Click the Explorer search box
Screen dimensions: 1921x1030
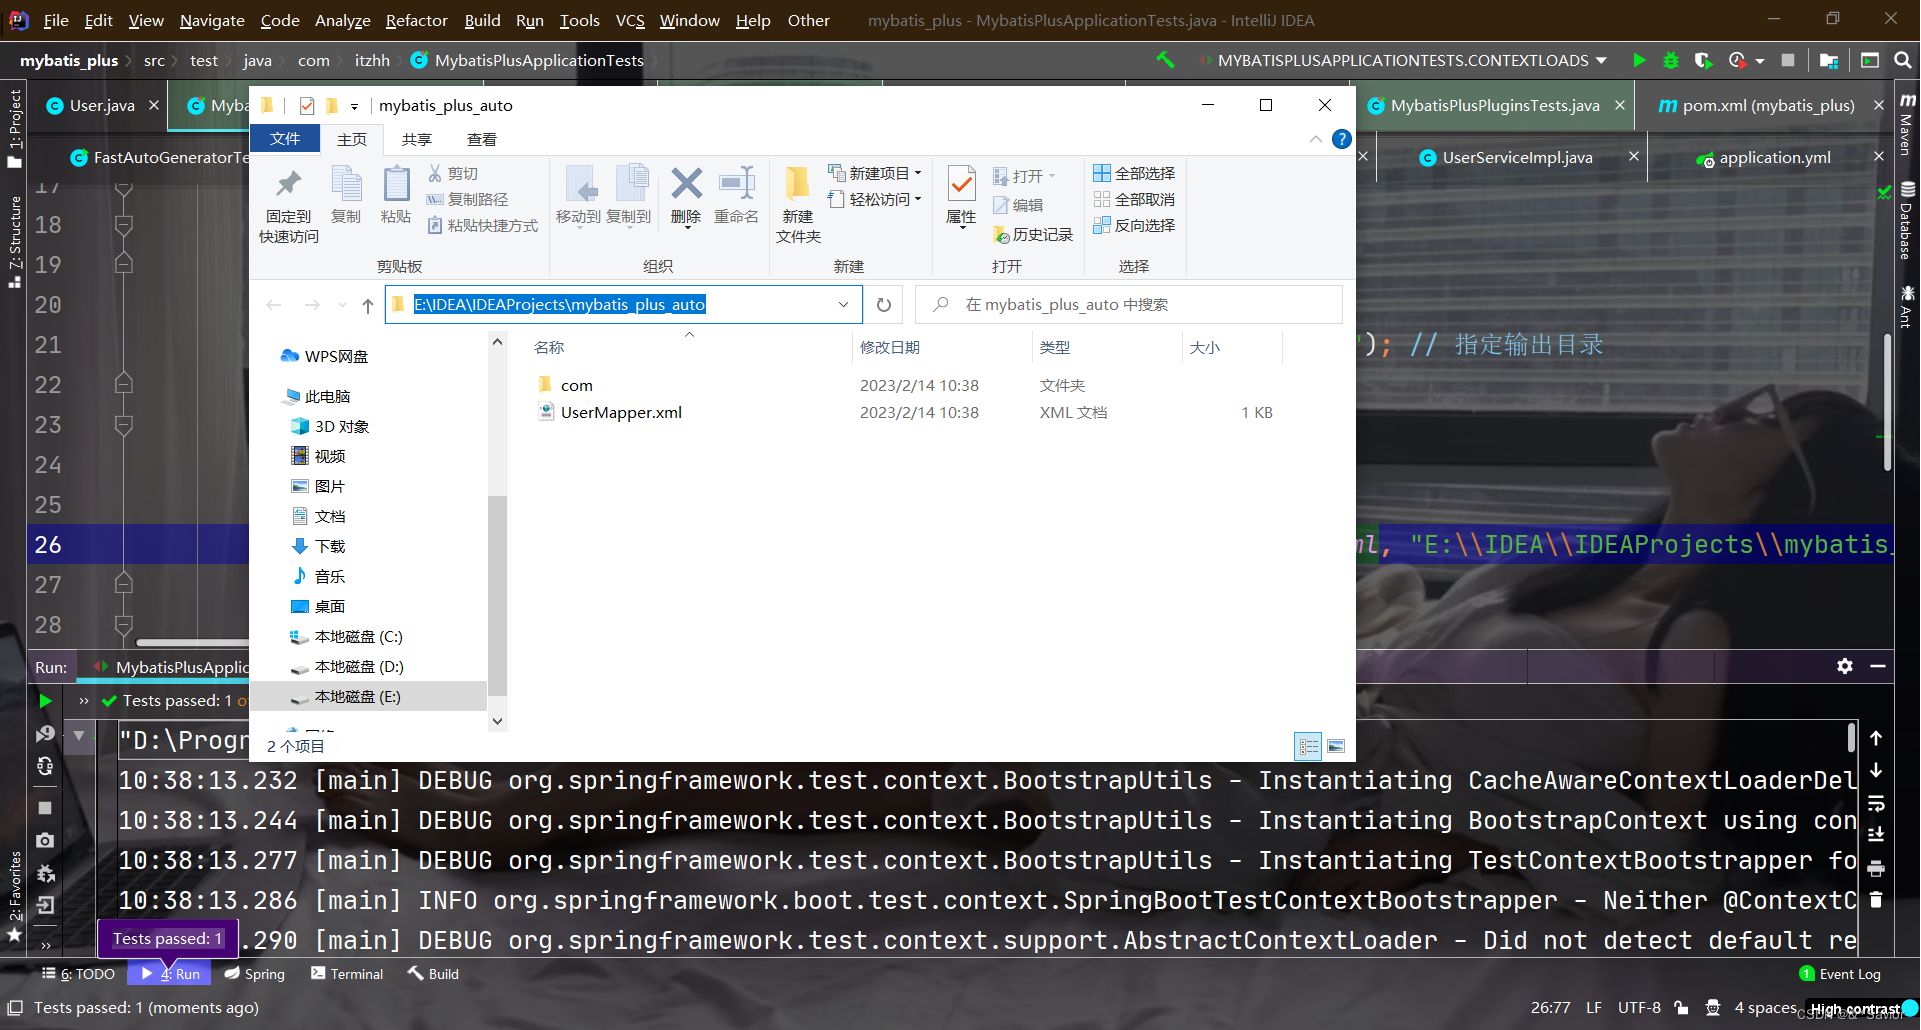pos(1129,305)
